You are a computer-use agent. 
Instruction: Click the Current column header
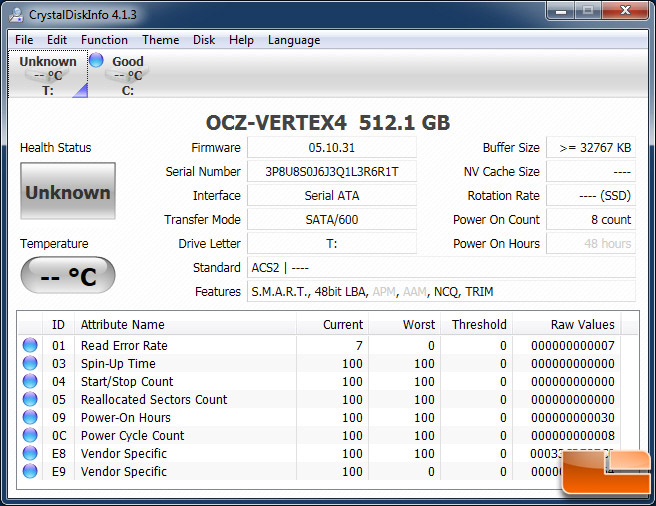[332, 324]
